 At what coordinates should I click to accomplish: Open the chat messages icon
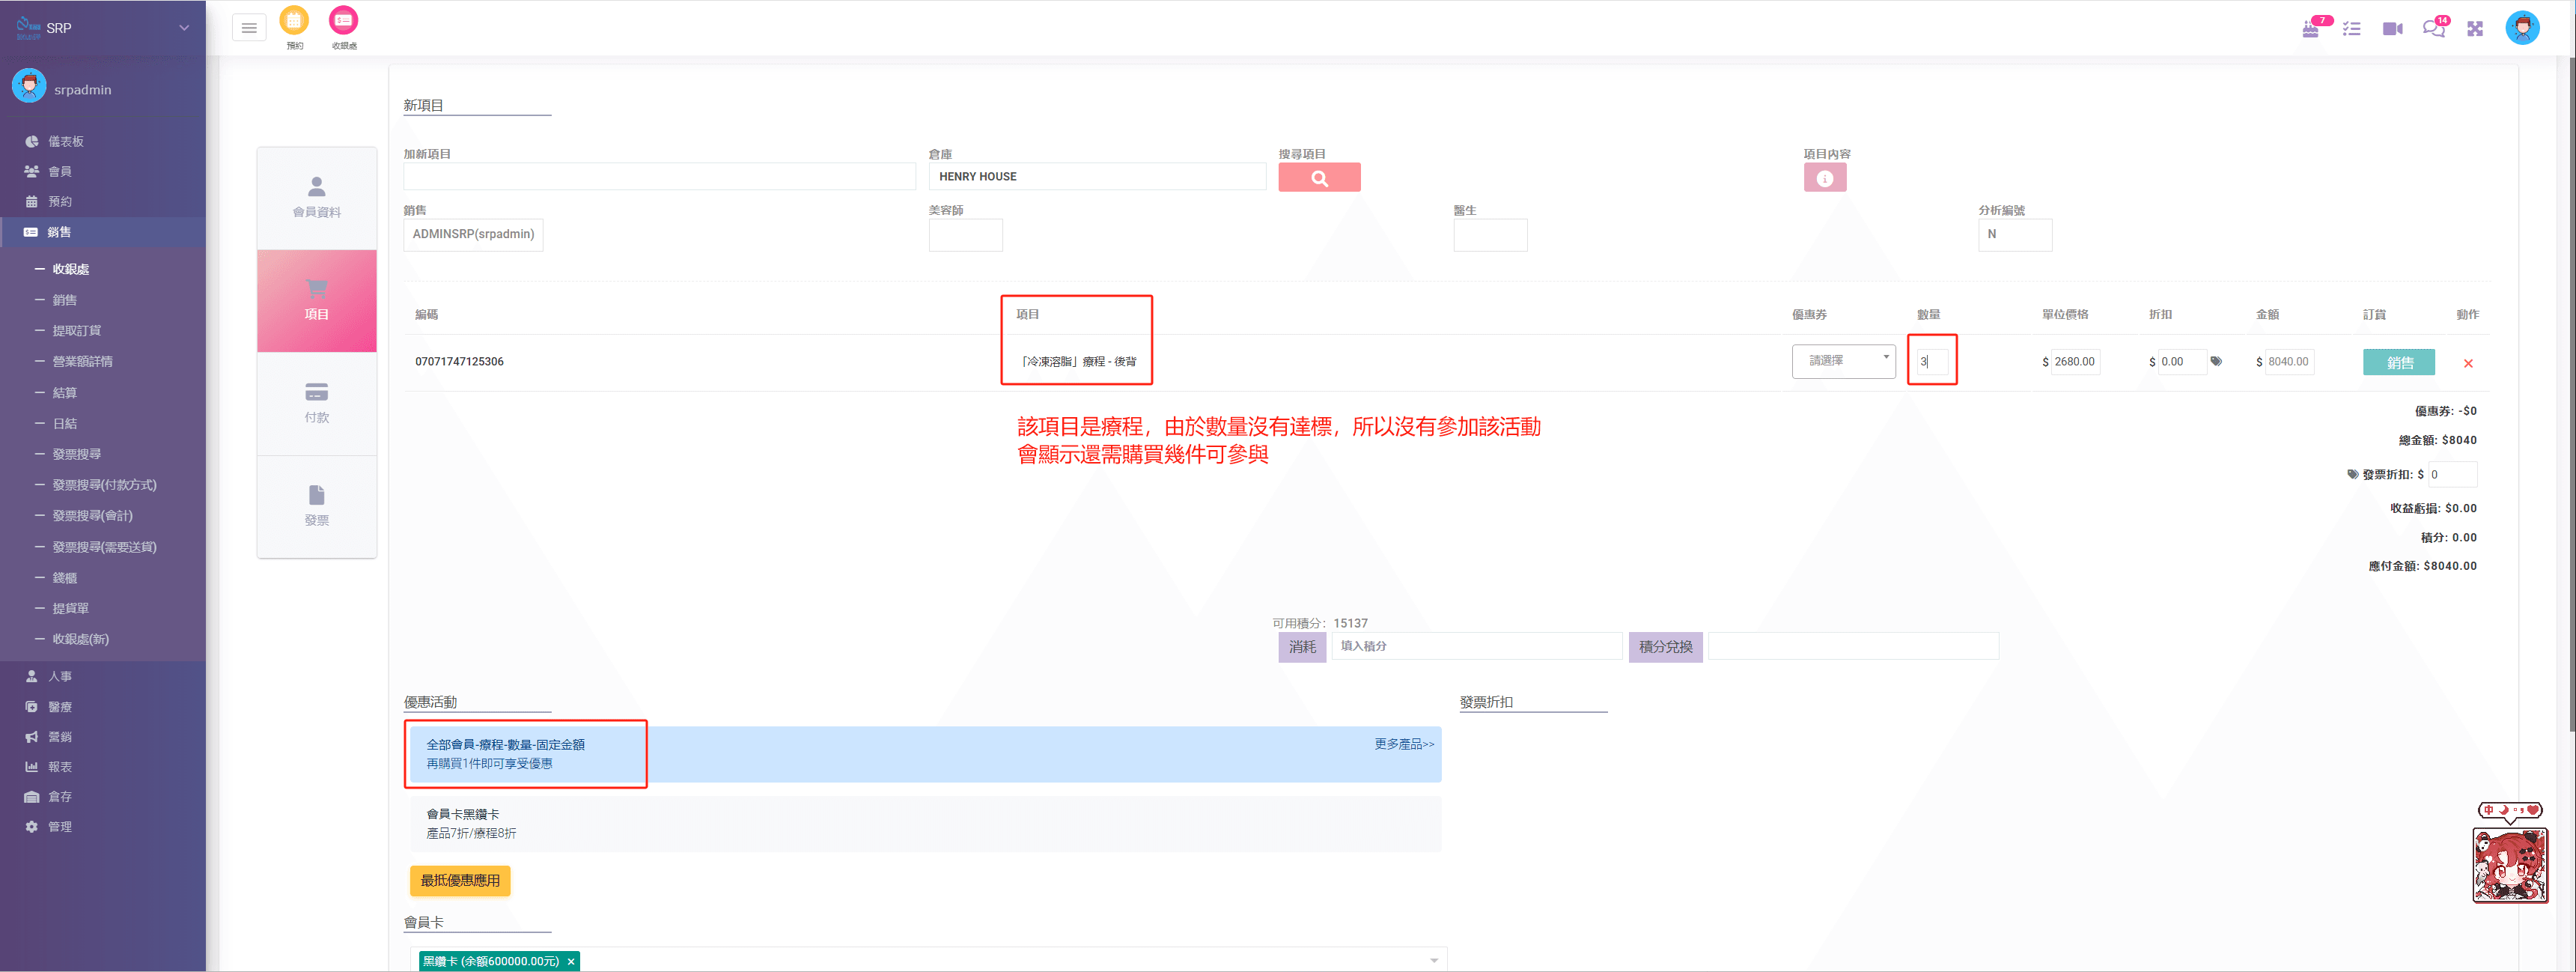point(2432,29)
